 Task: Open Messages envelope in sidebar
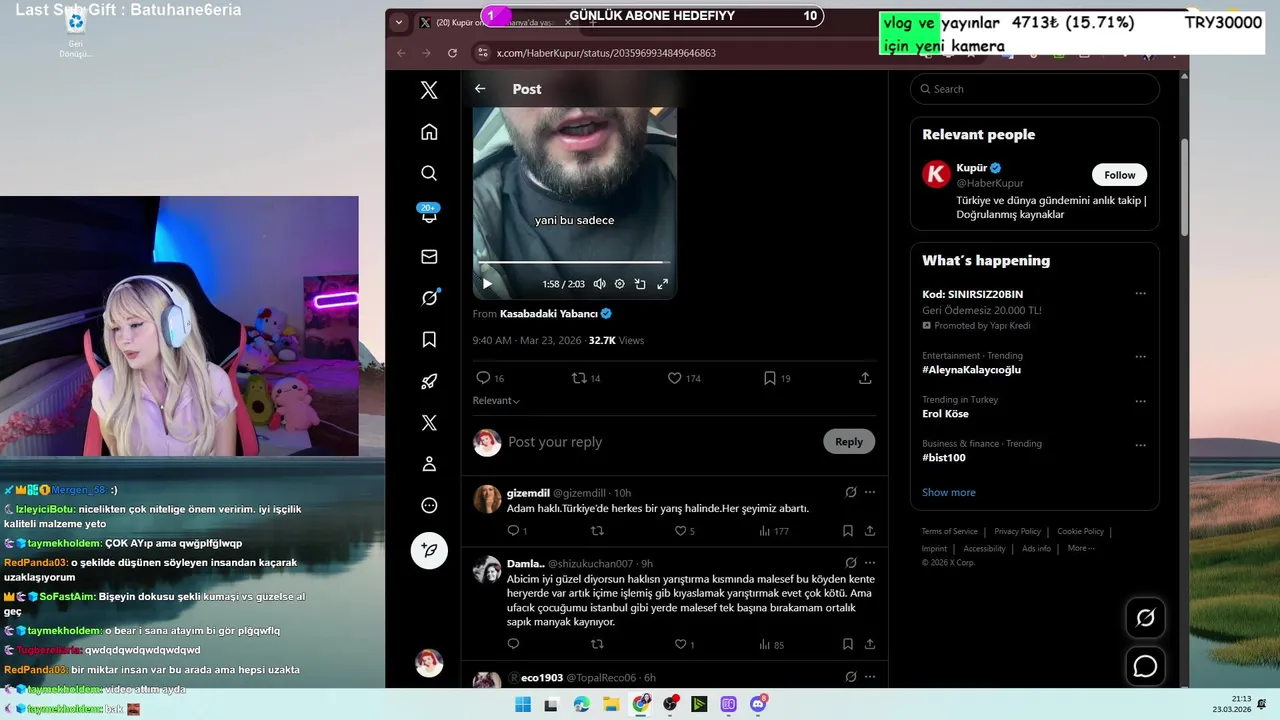429,256
